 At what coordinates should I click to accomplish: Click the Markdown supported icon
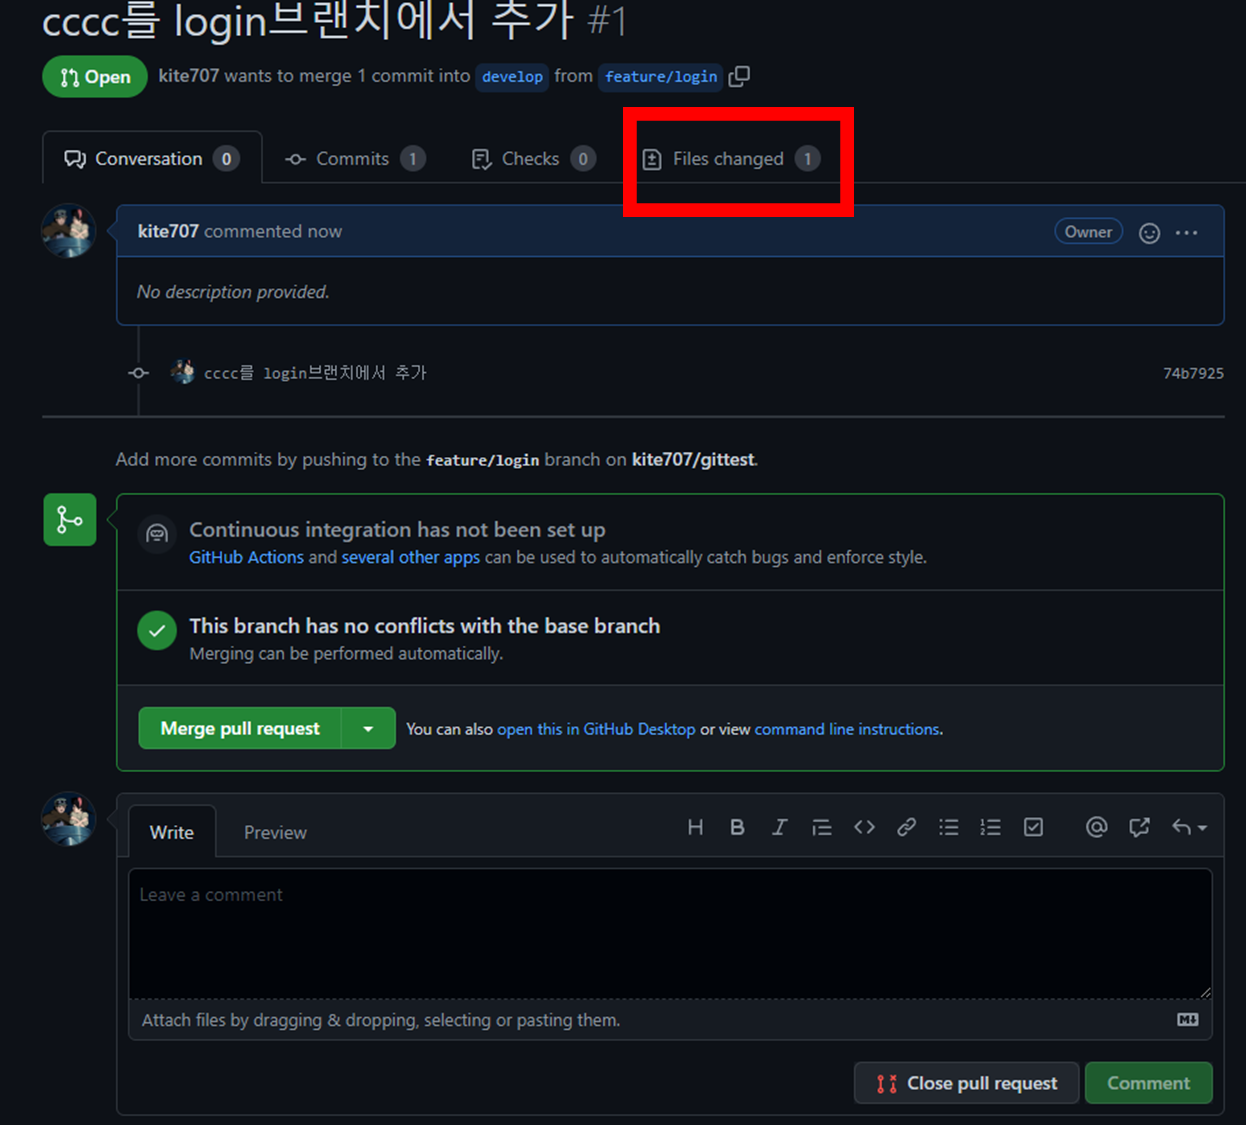[x=1187, y=1019]
